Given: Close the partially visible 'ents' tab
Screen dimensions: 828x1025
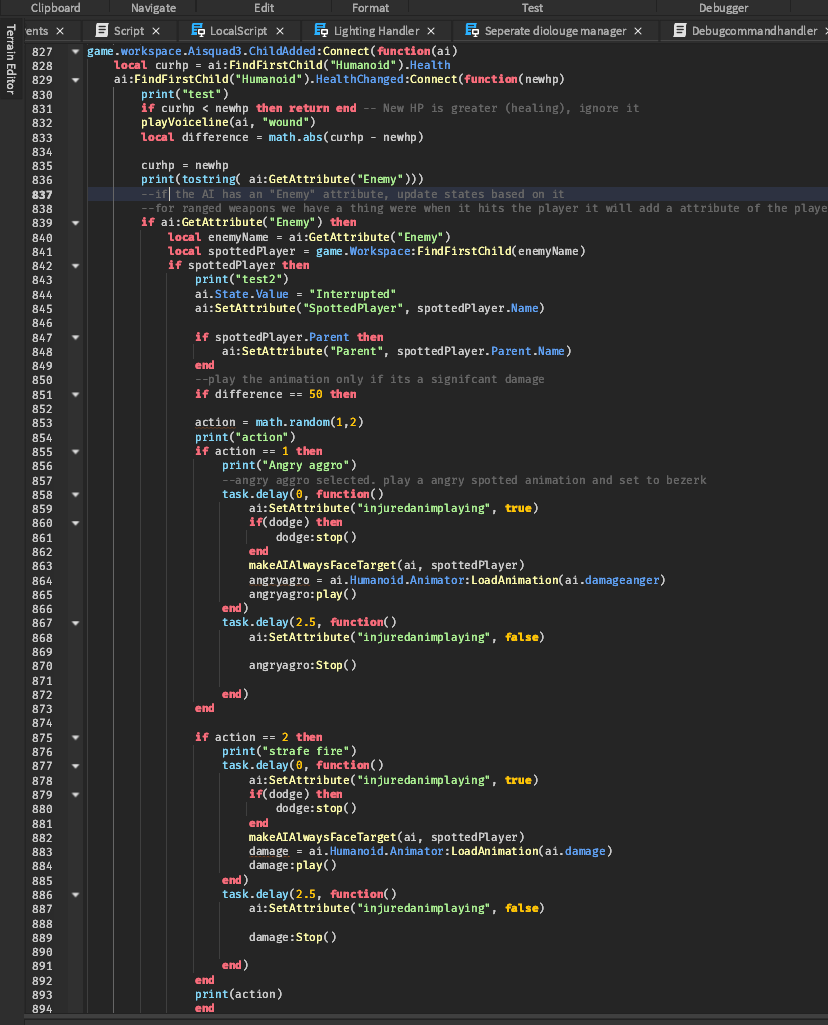Looking at the screenshot, I should [60, 31].
